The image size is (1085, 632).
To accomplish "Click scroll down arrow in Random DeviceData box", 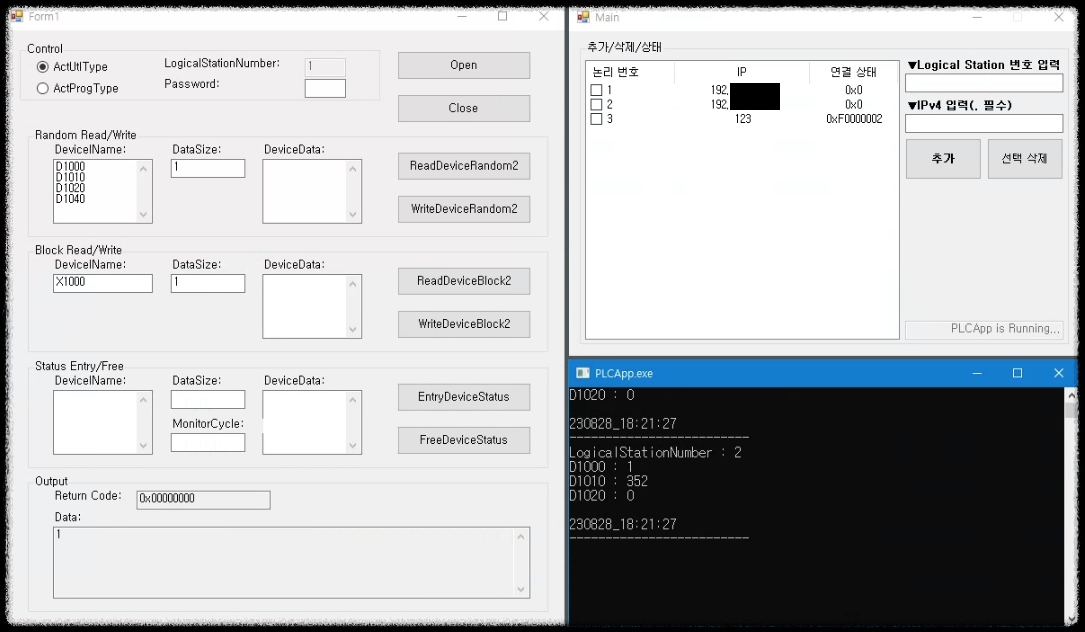I will [353, 215].
